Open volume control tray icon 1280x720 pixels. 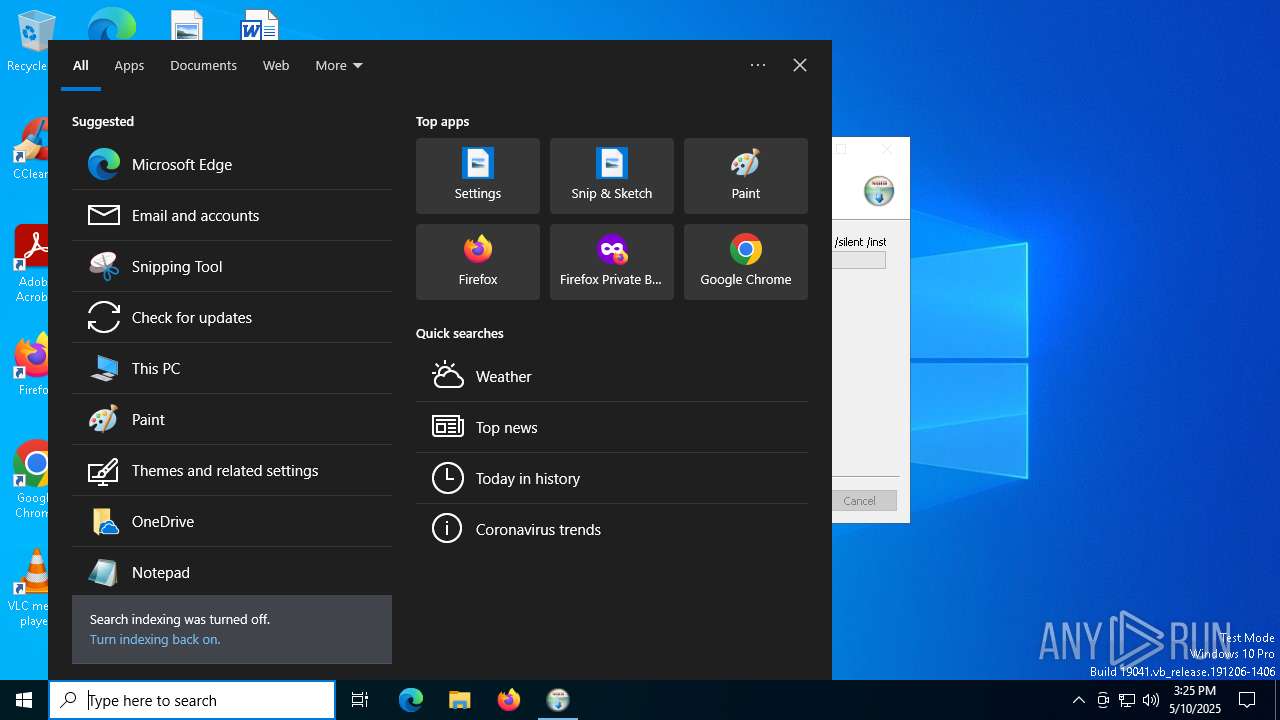(1151, 700)
